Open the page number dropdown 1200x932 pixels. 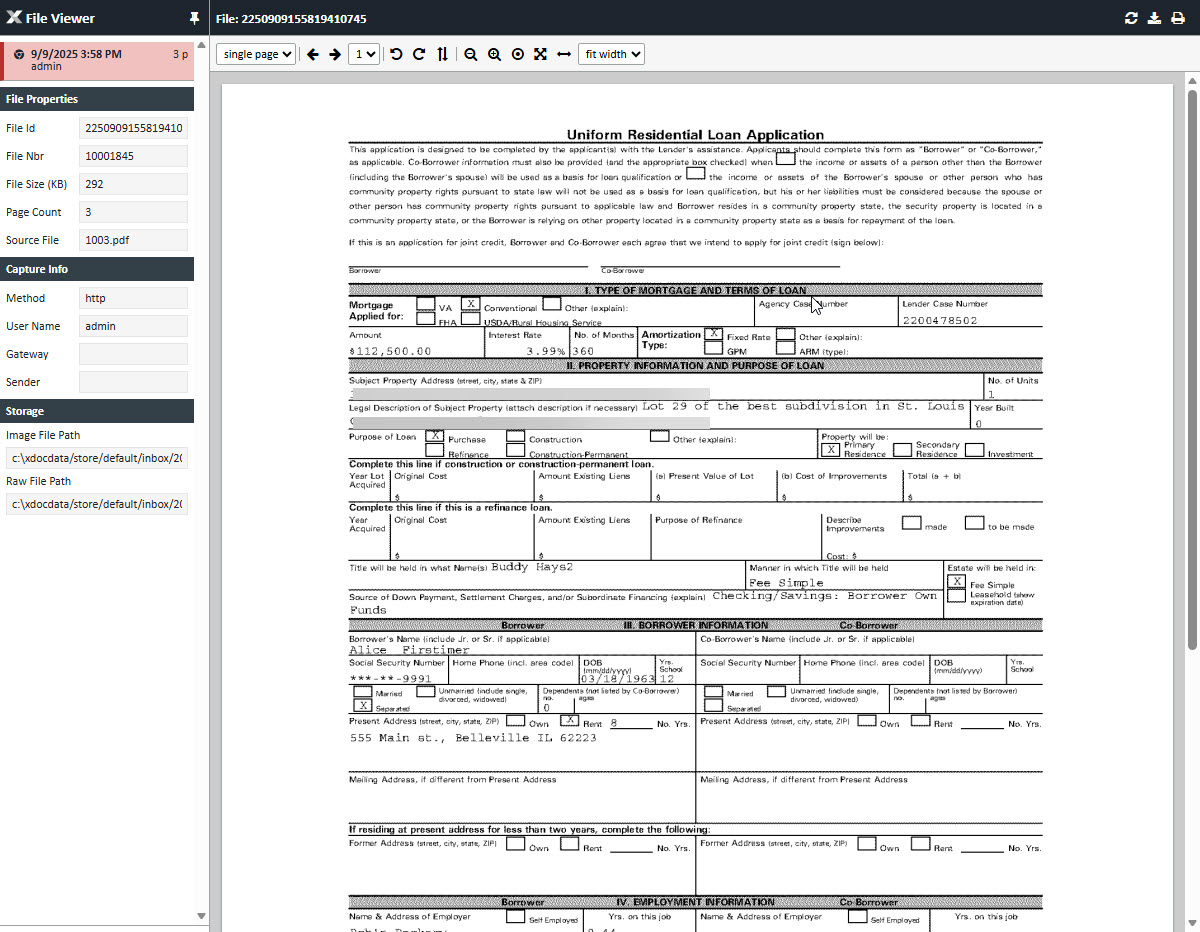tap(364, 54)
